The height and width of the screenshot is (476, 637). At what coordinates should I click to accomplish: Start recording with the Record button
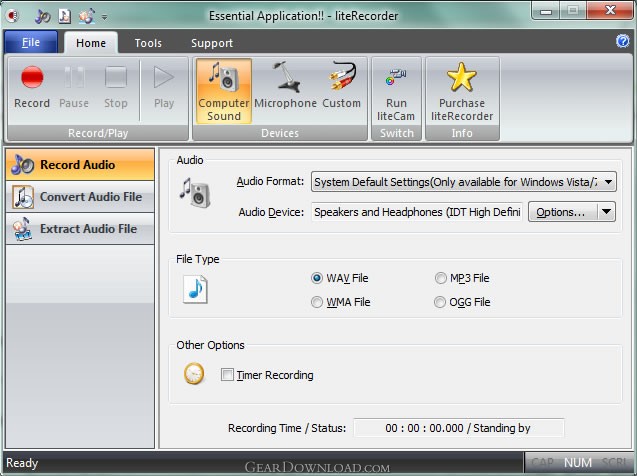pos(32,89)
